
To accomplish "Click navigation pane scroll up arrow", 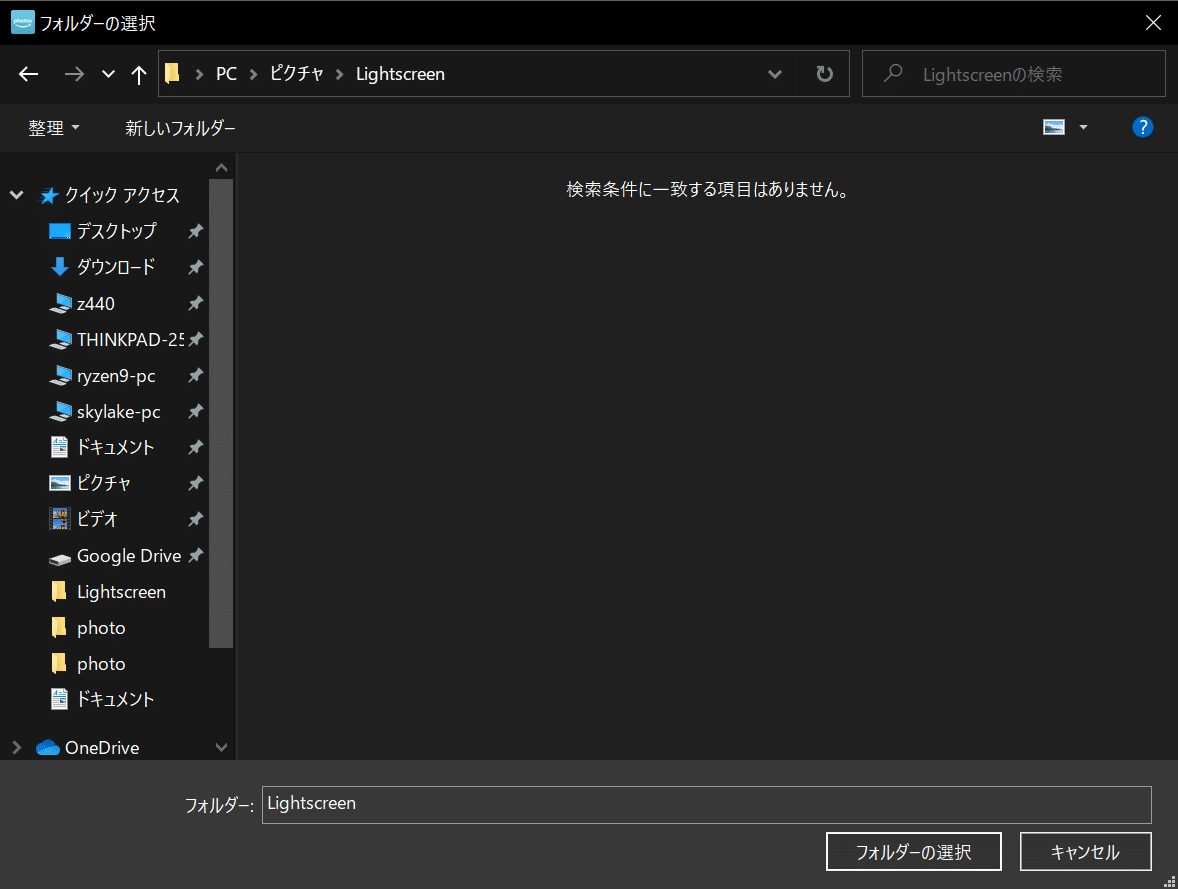I will [221, 167].
